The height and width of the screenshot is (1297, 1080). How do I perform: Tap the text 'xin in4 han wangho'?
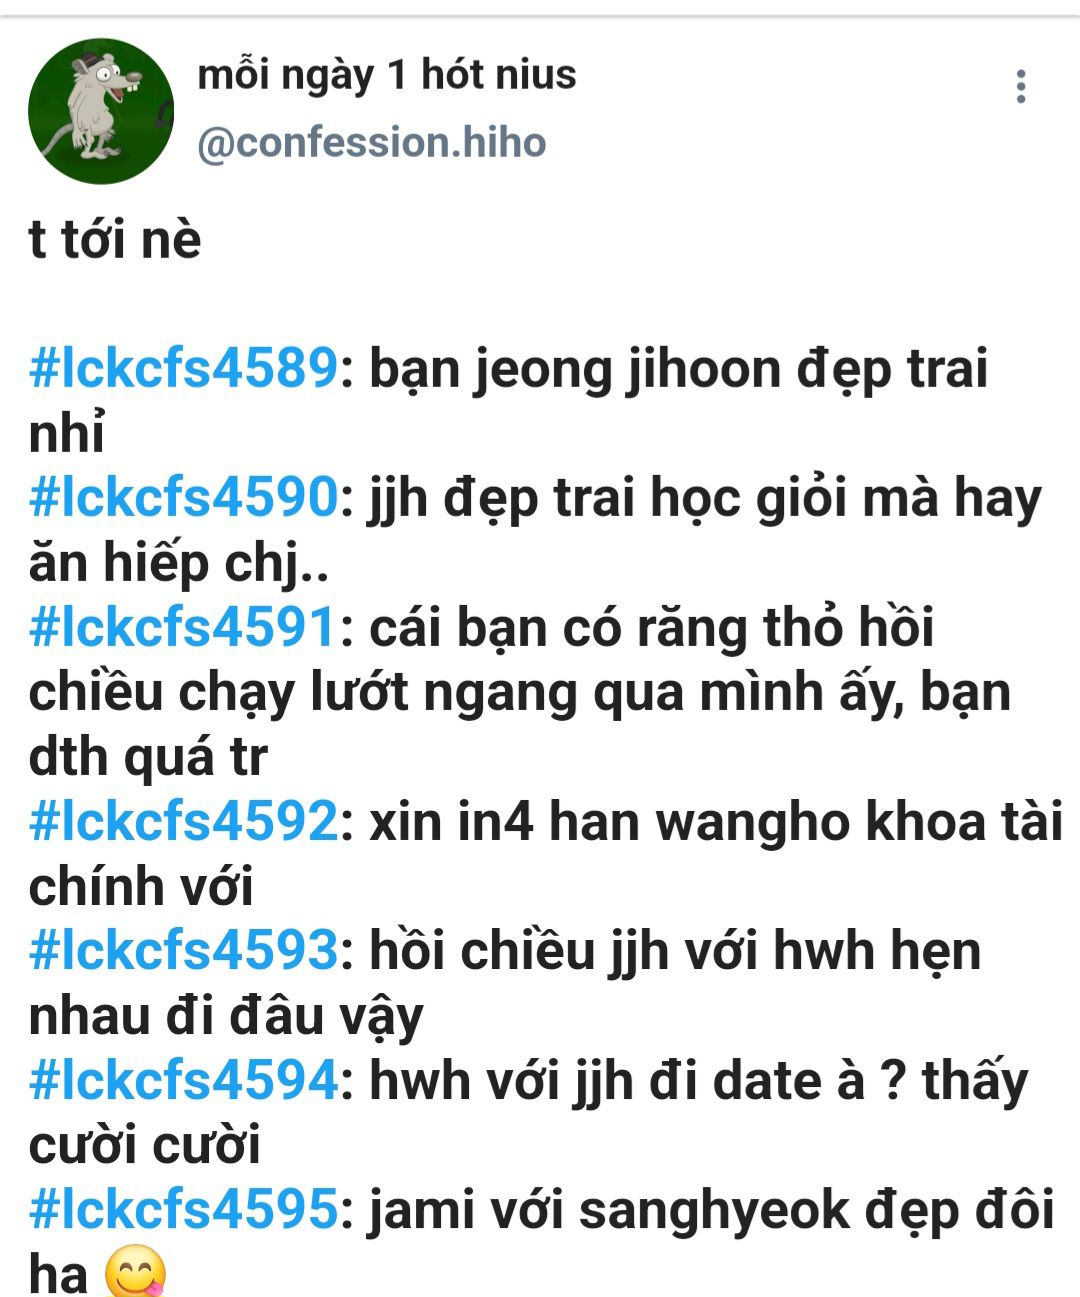coord(611,822)
